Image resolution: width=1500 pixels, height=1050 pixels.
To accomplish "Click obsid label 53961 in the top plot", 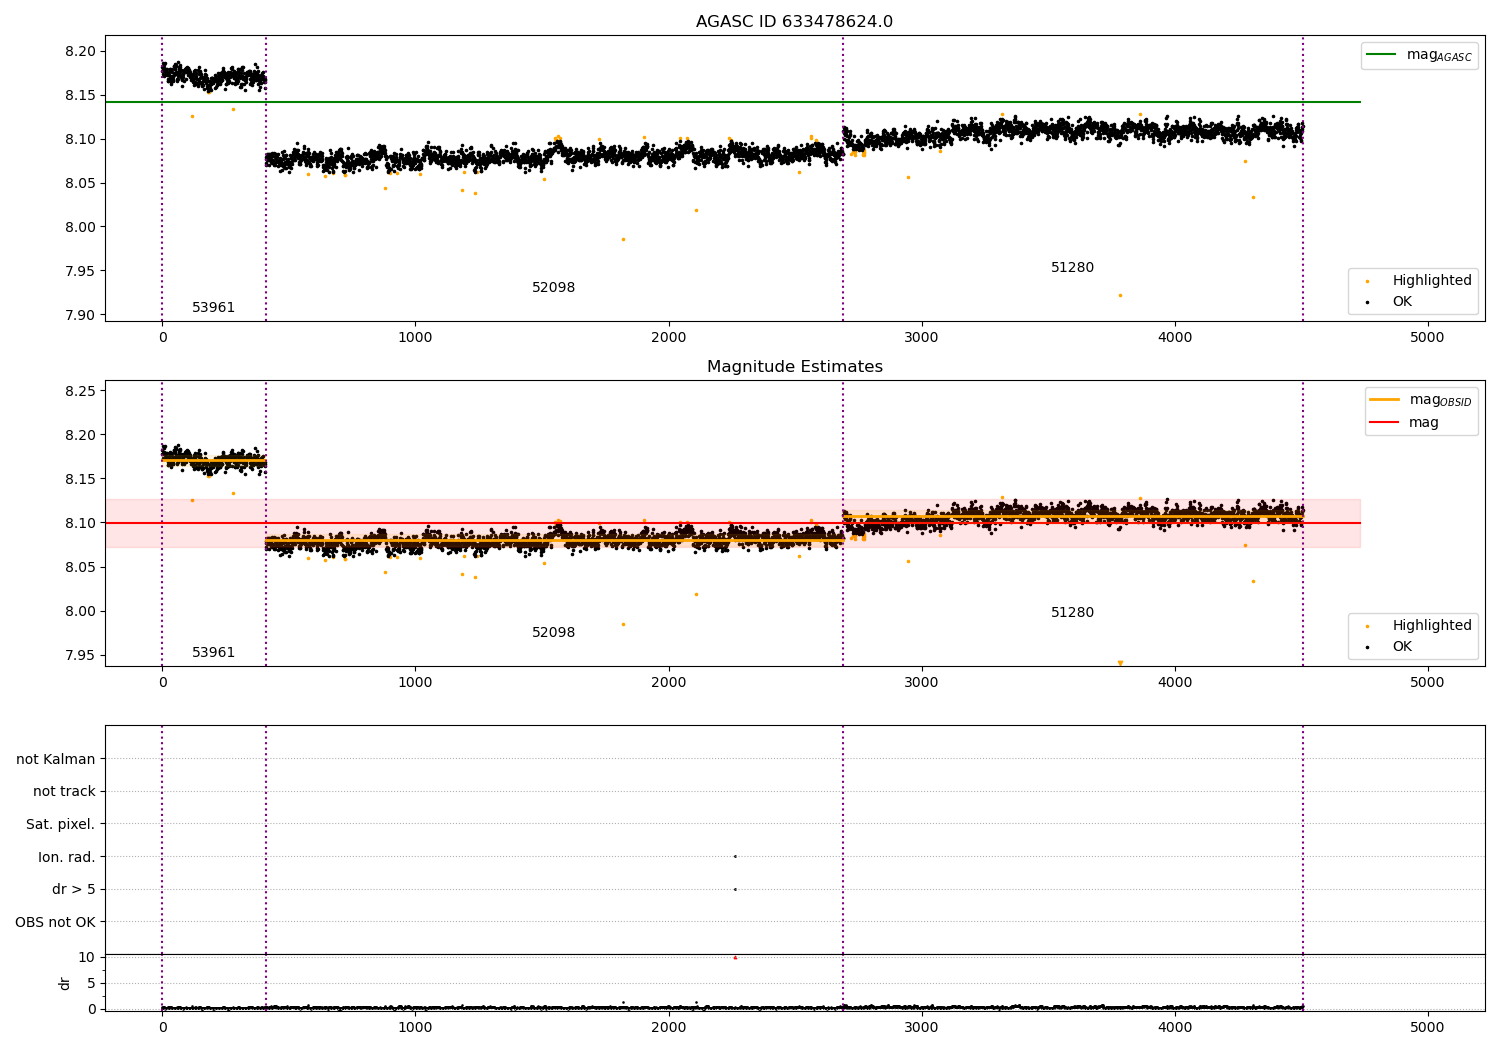I will point(213,308).
